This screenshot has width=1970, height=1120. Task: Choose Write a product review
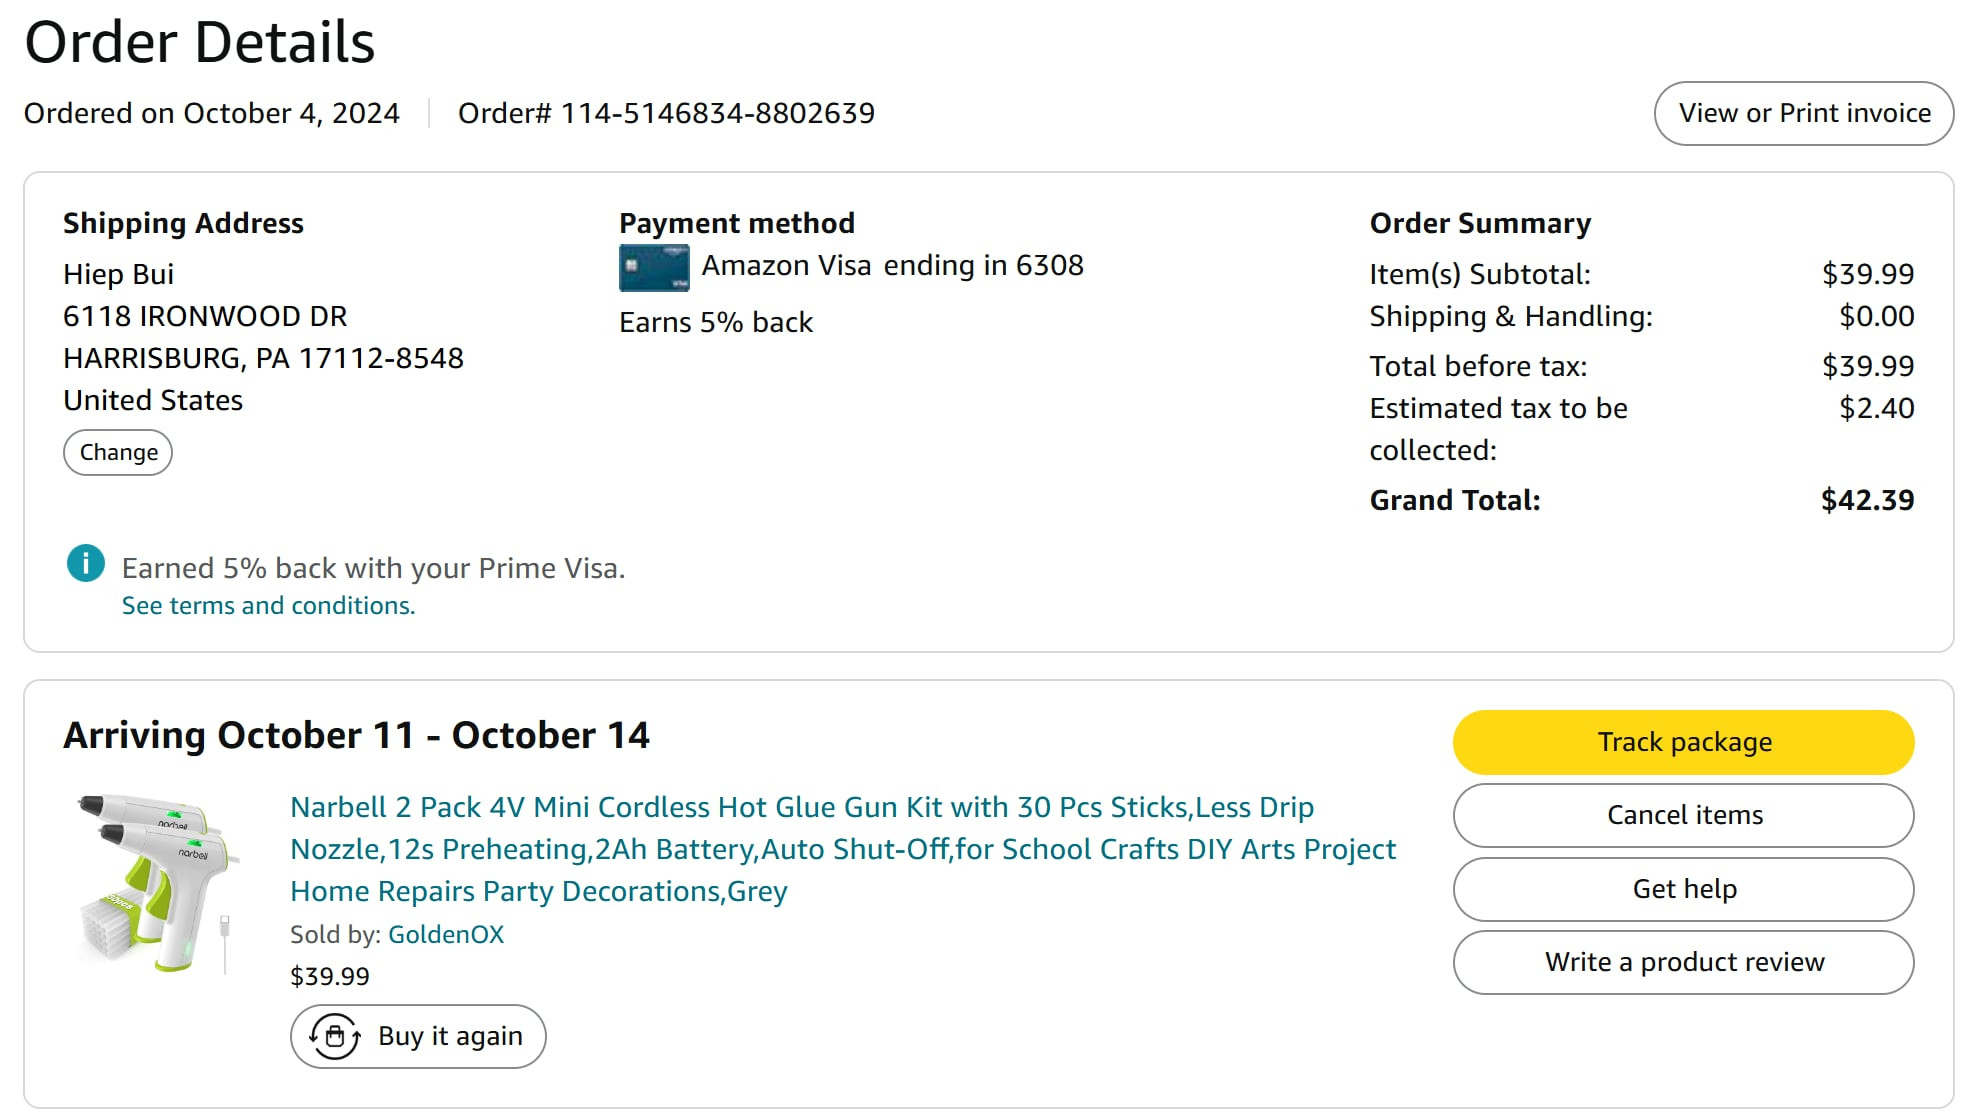click(x=1683, y=963)
